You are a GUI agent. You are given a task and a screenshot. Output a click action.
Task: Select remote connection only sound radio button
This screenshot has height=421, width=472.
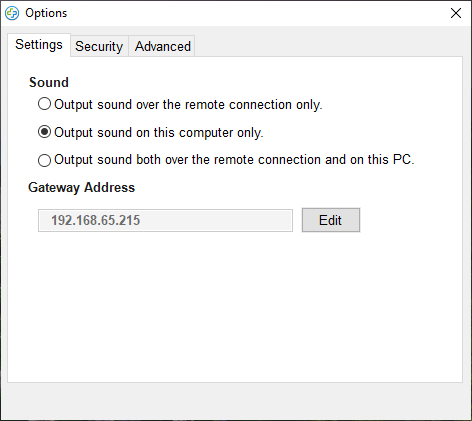pos(44,104)
